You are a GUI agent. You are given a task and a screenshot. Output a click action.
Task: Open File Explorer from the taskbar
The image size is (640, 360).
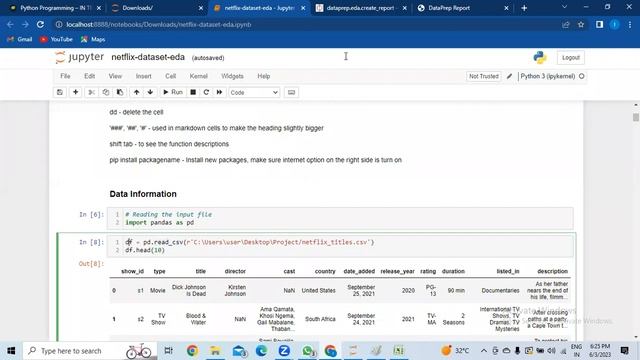point(215,351)
